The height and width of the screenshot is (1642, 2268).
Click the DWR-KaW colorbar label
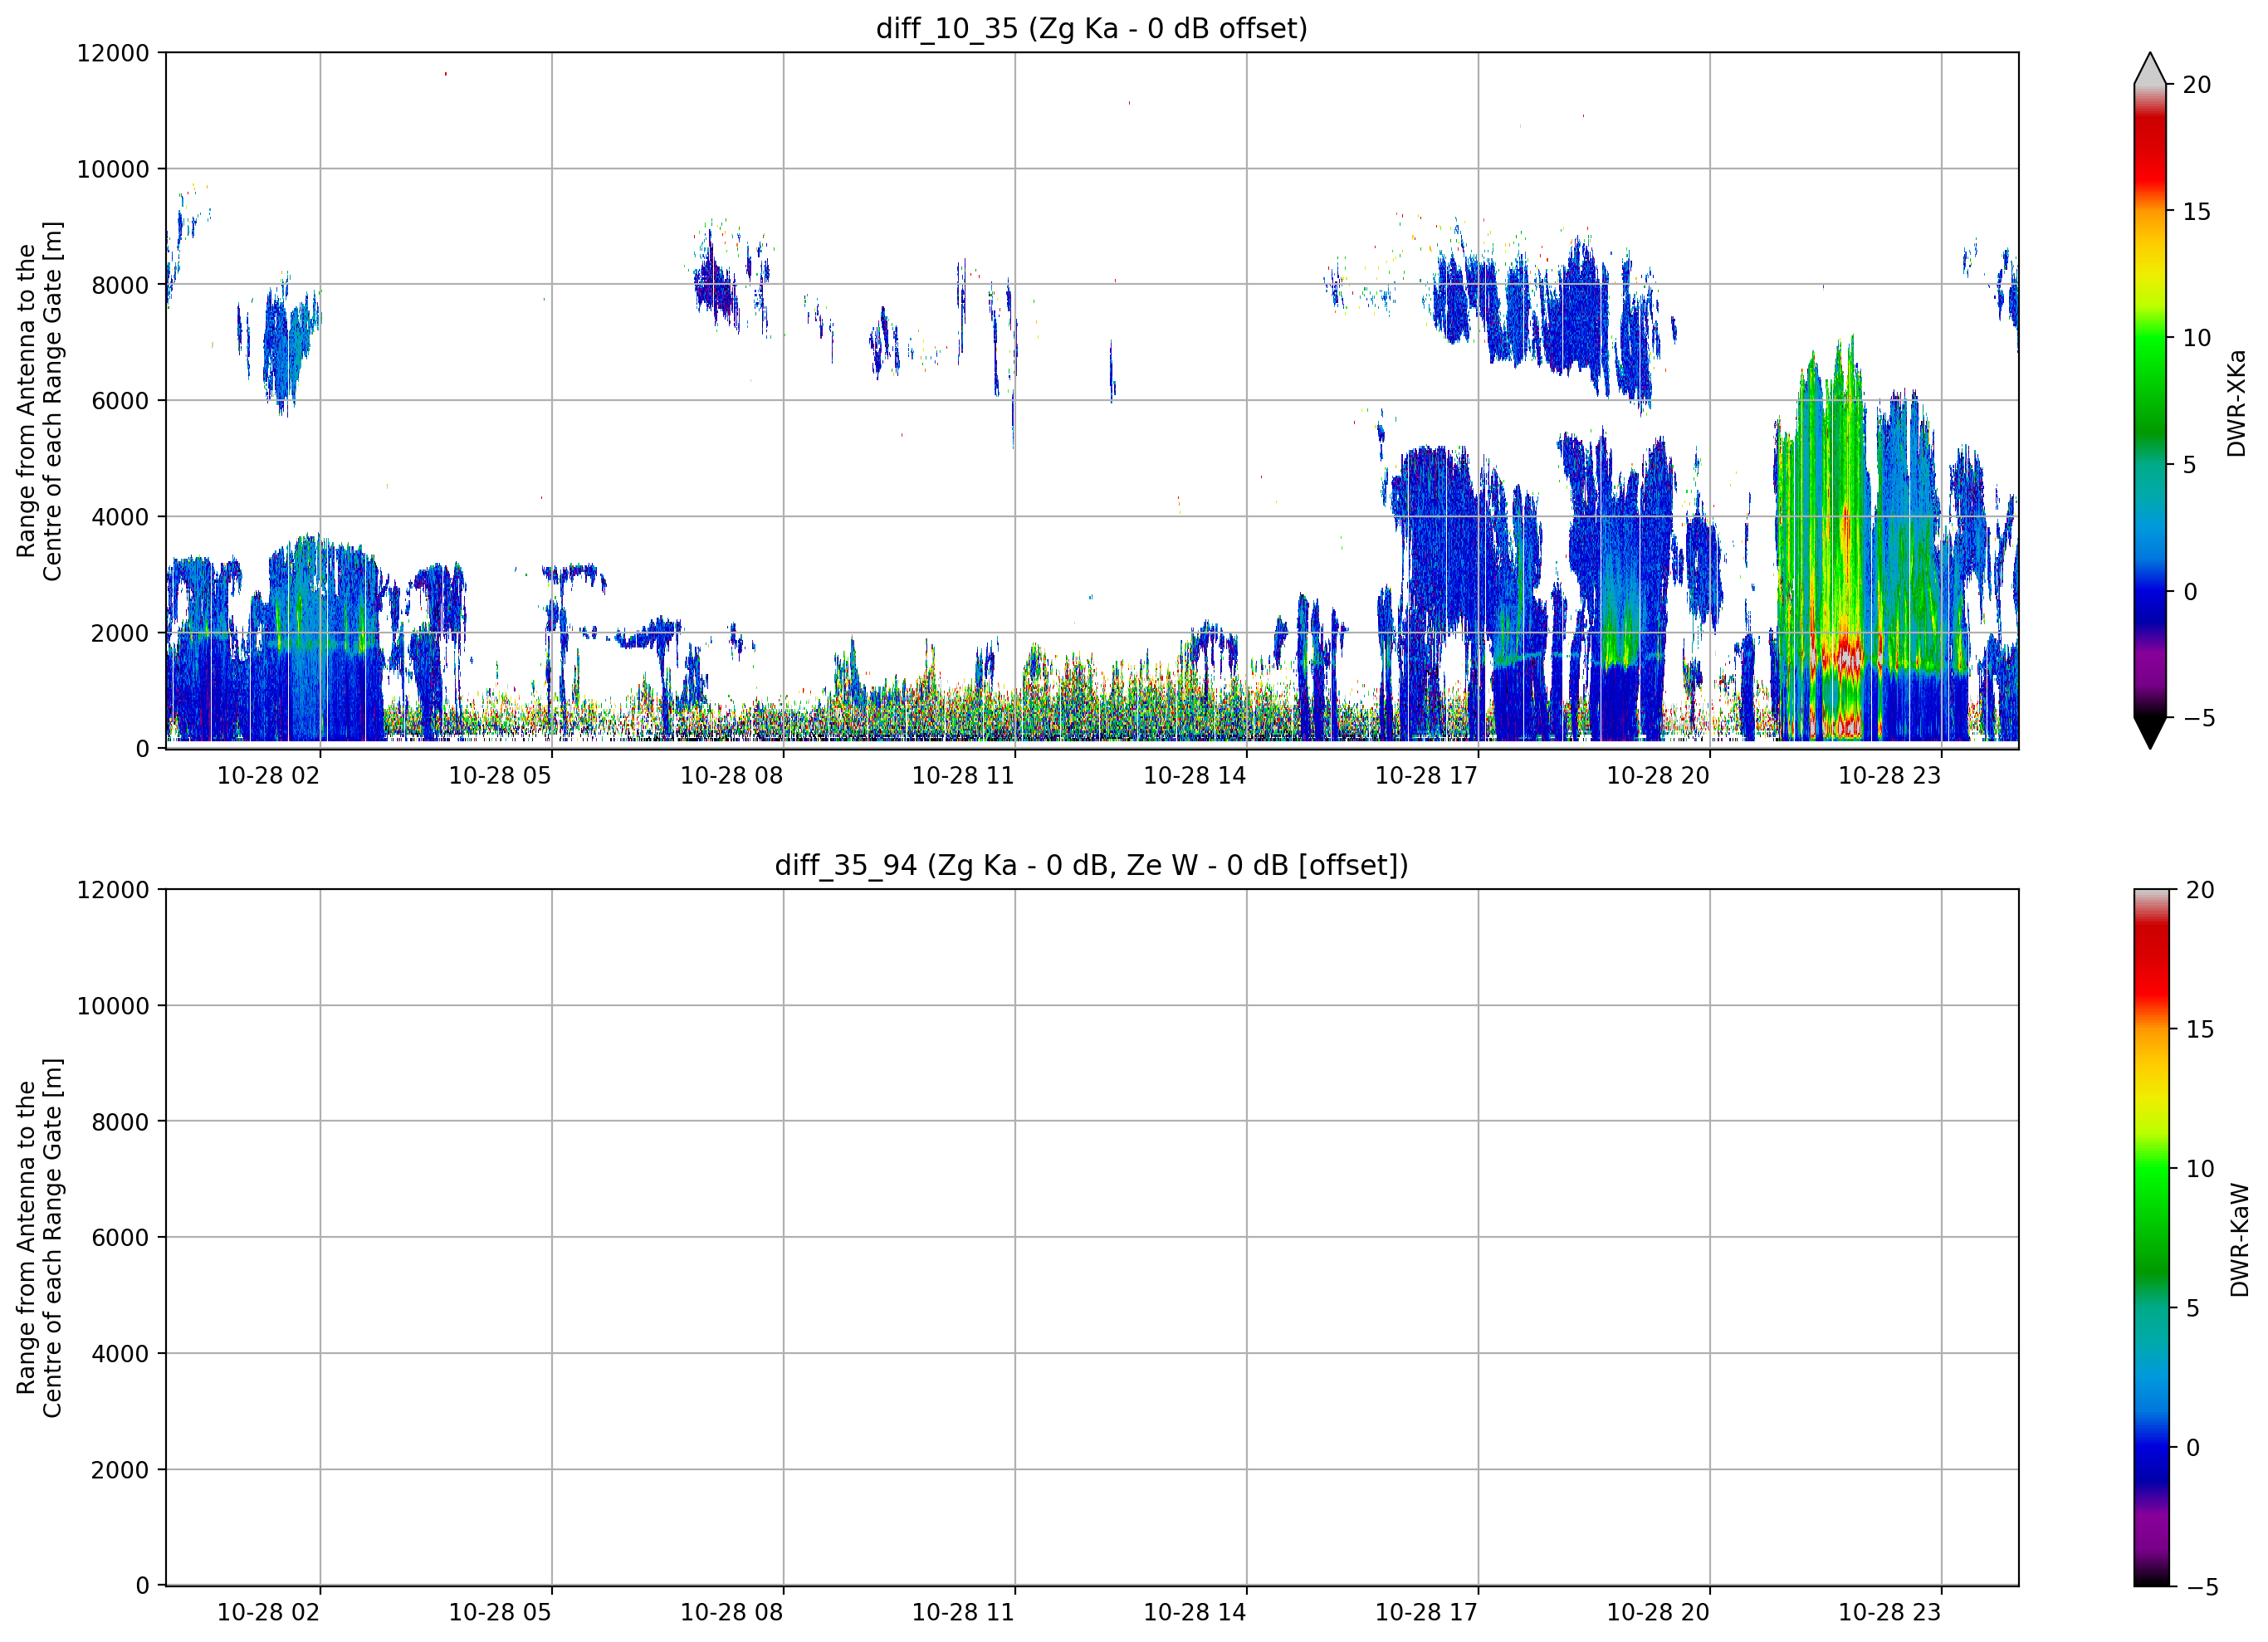2239,1240
